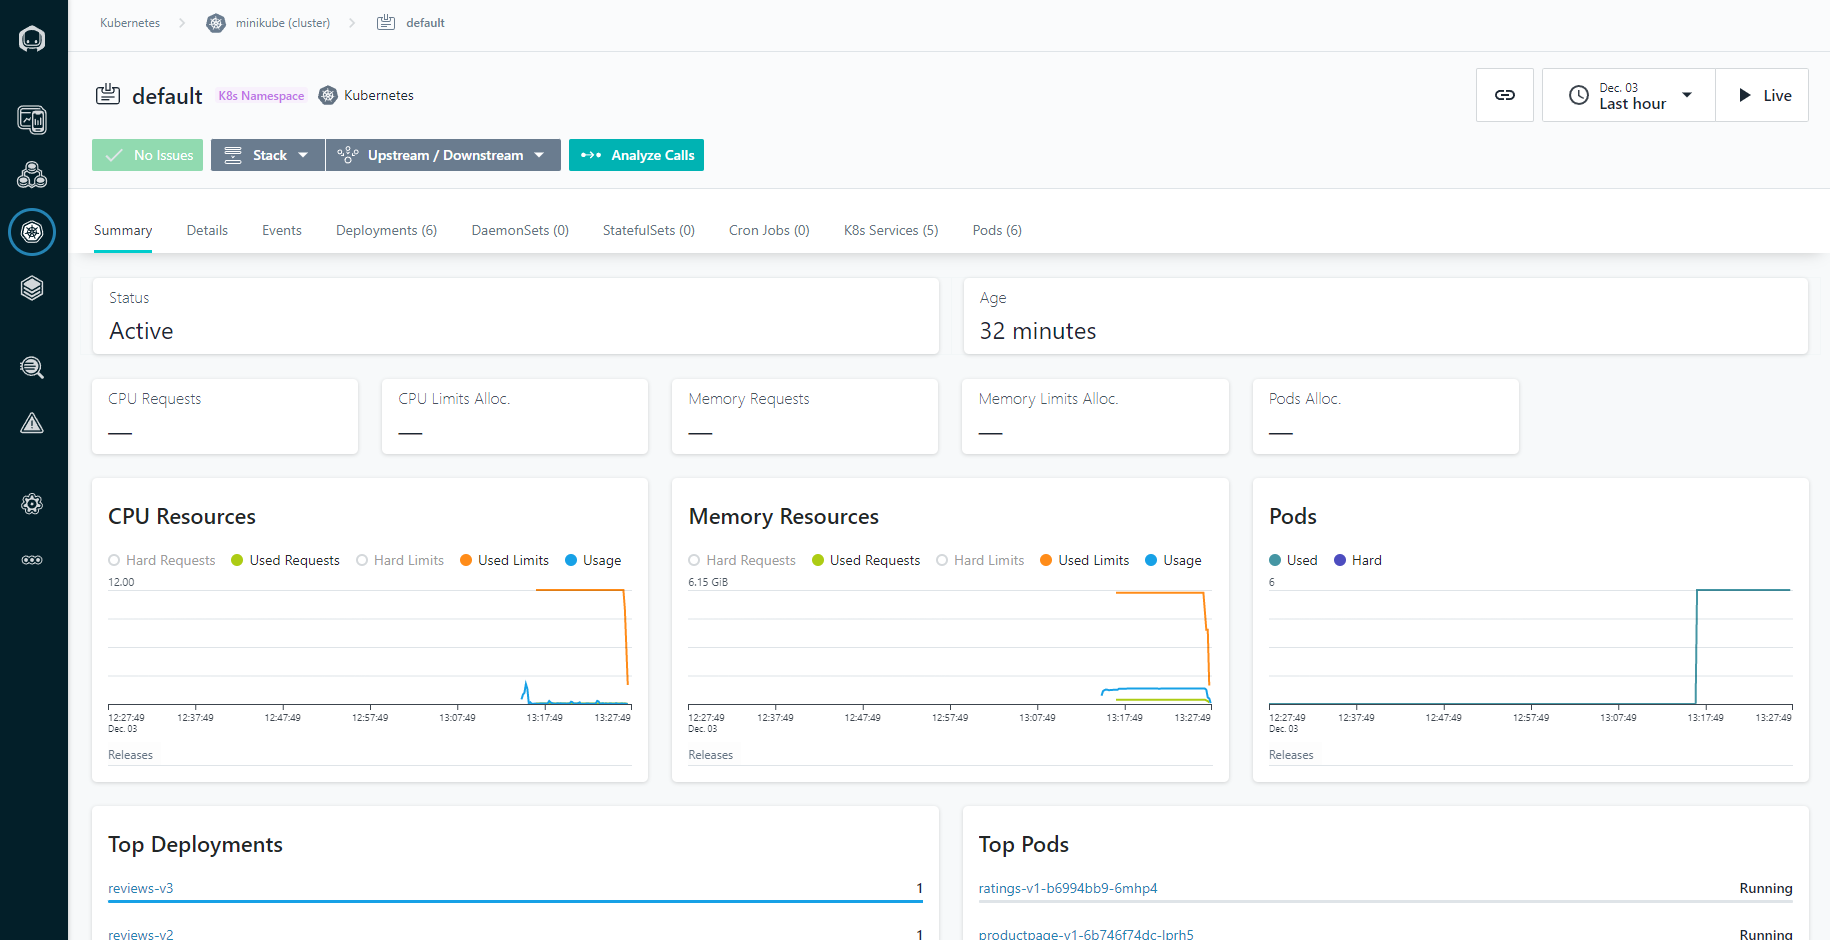Toggle the orange Used Limits swatch in CPU Resources
Viewport: 1830px width, 940px height.
tap(466, 560)
